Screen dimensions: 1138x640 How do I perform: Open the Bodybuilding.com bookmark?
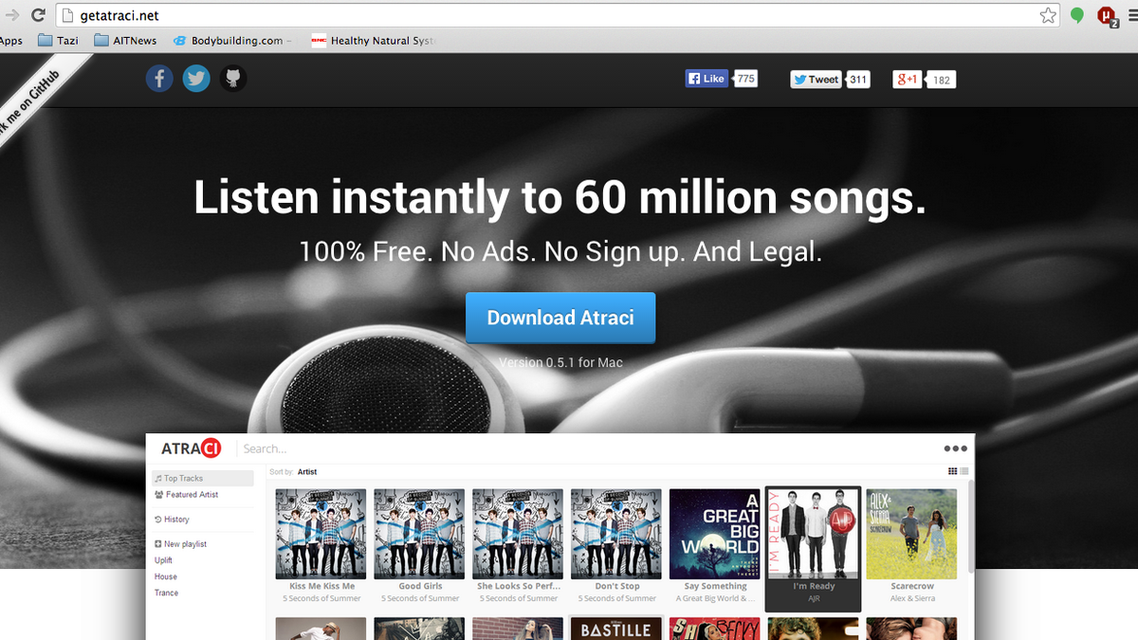(232, 41)
